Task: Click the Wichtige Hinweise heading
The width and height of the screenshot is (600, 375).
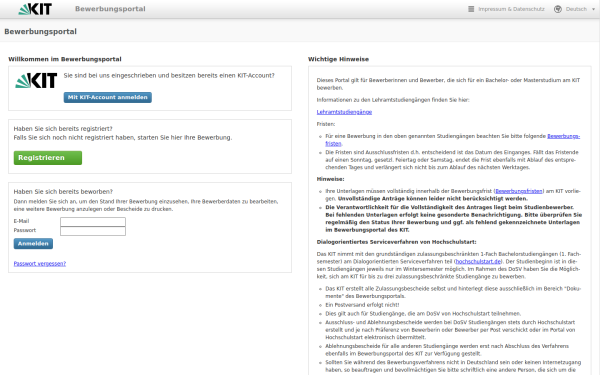Action: tap(338, 59)
